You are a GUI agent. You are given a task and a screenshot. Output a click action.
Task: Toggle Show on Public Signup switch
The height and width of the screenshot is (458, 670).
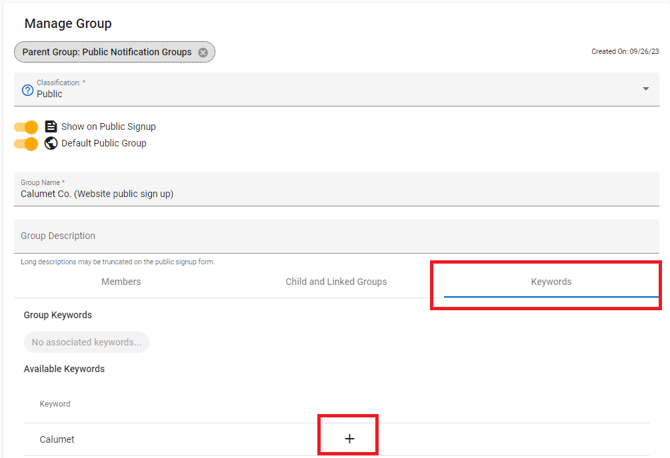click(26, 127)
